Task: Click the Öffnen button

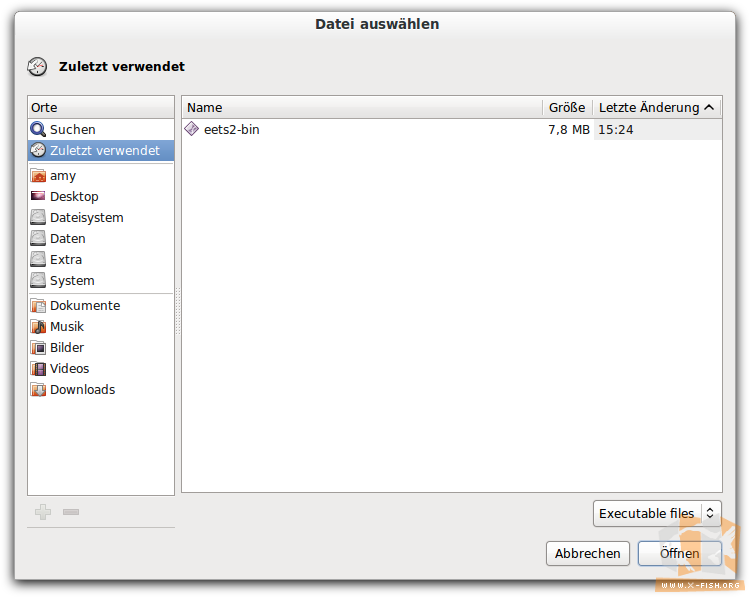Action: pos(679,553)
